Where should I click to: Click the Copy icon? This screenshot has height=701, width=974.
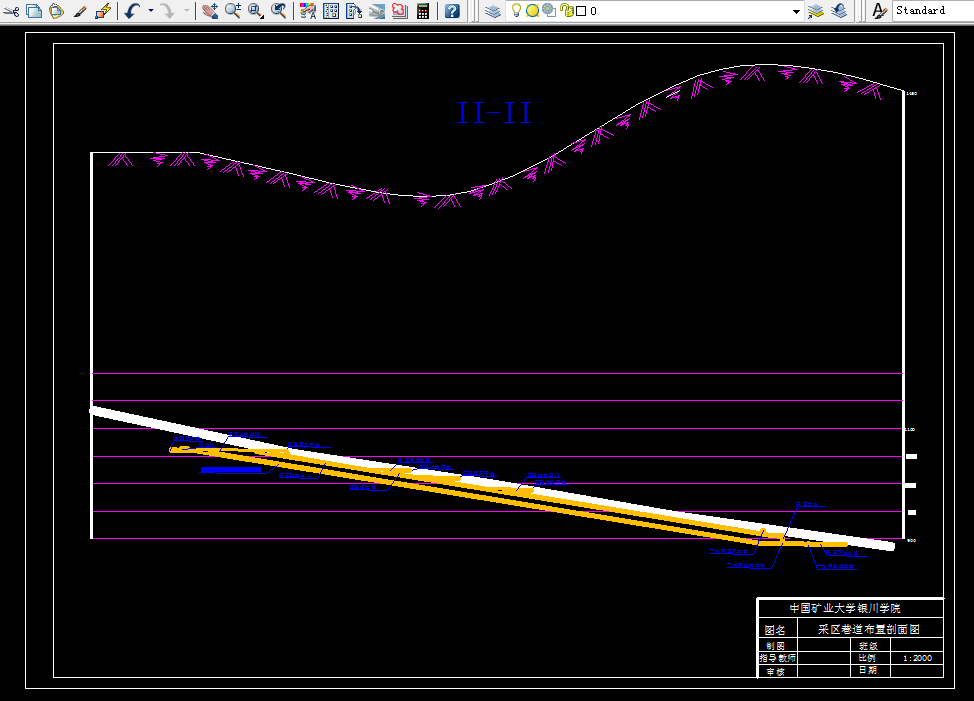pos(34,11)
